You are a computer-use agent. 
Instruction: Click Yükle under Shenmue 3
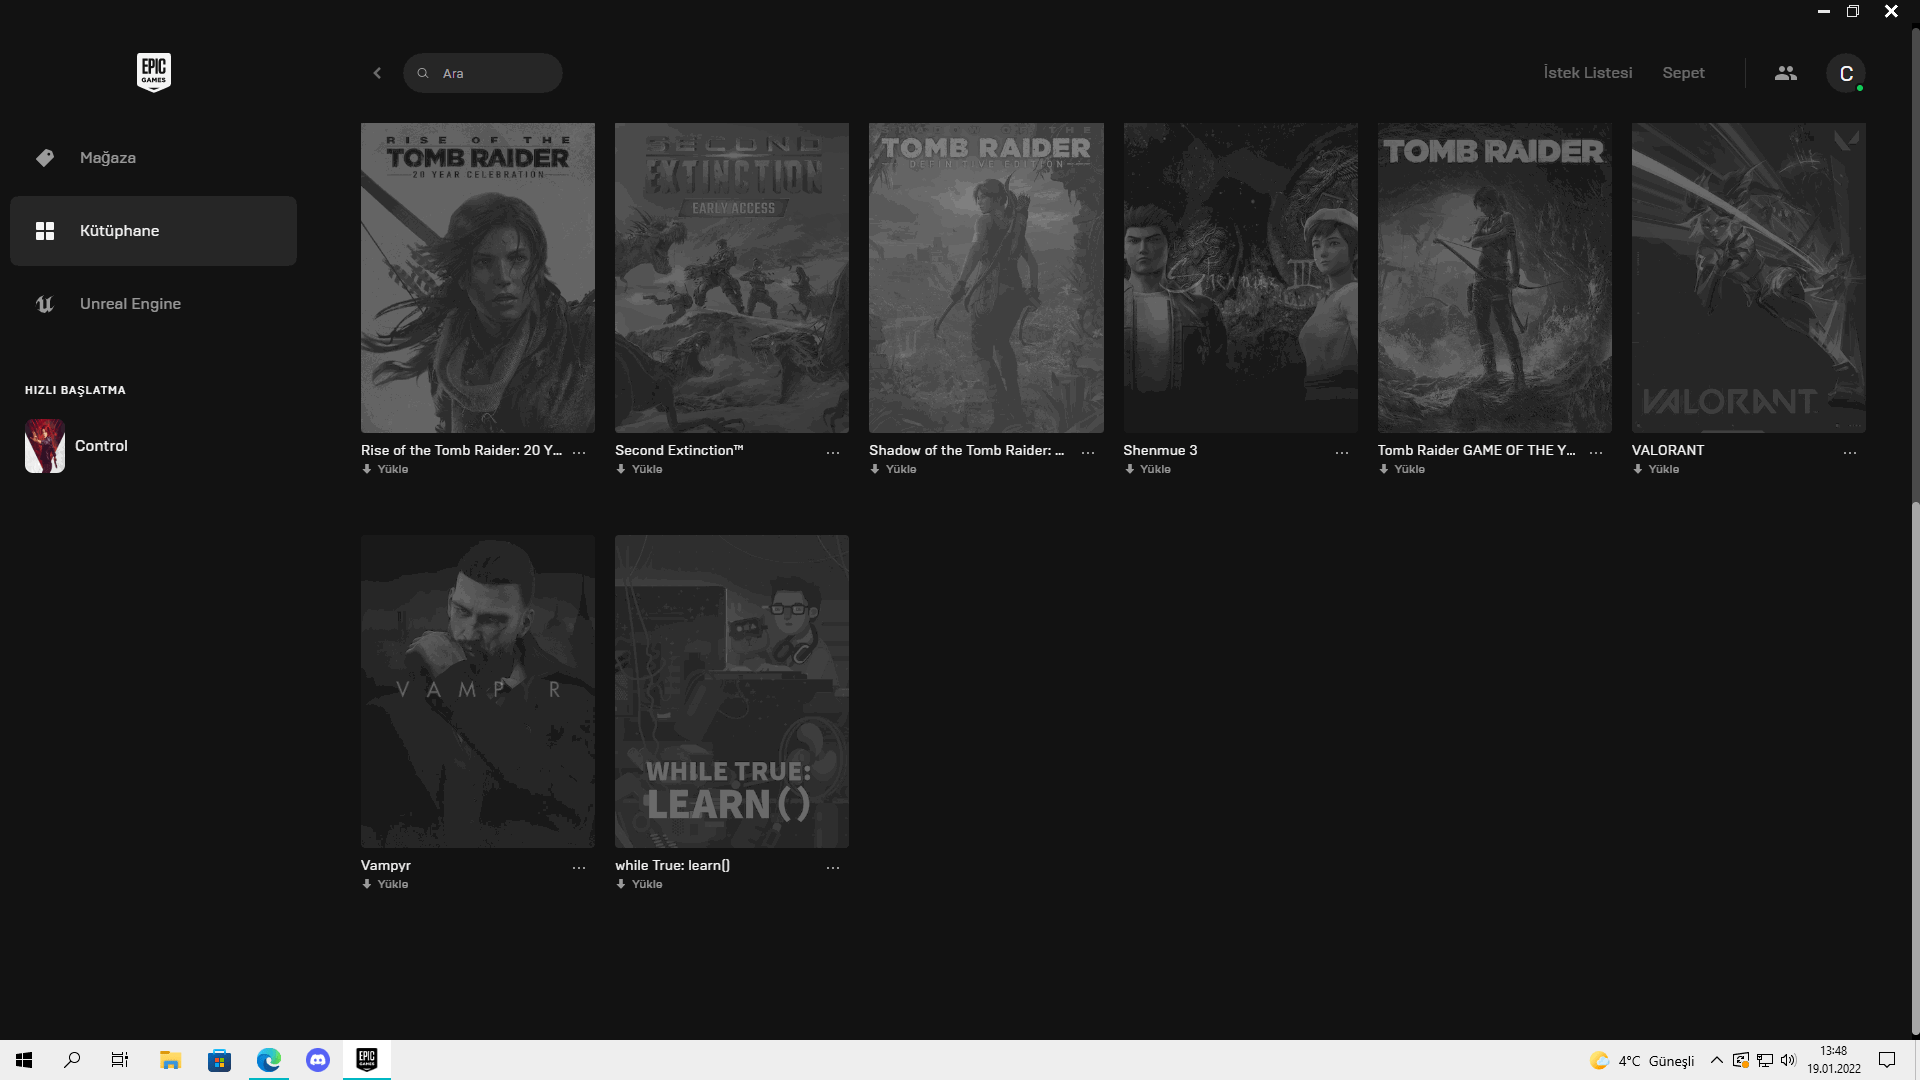coord(1147,469)
